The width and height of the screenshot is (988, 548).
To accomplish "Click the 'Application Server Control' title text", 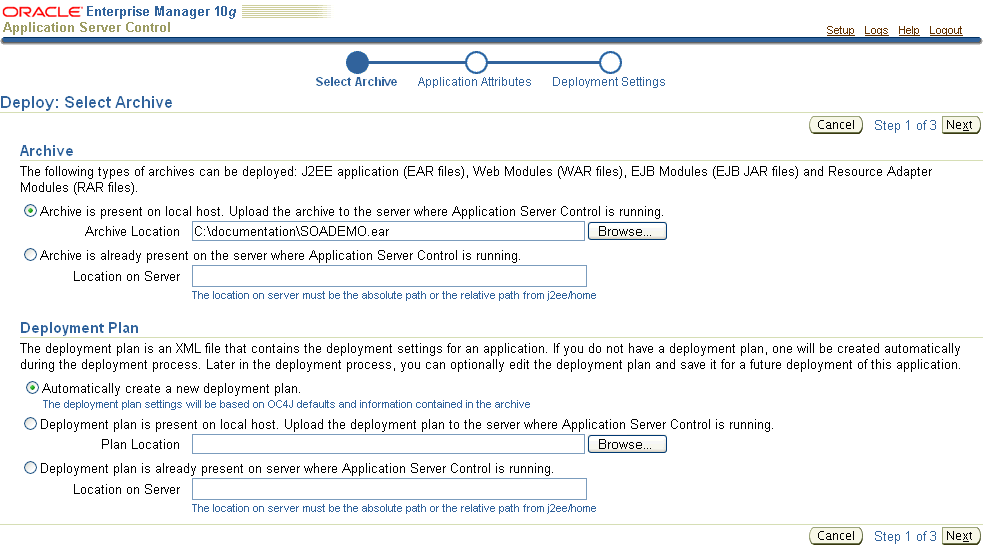I will tap(86, 28).
